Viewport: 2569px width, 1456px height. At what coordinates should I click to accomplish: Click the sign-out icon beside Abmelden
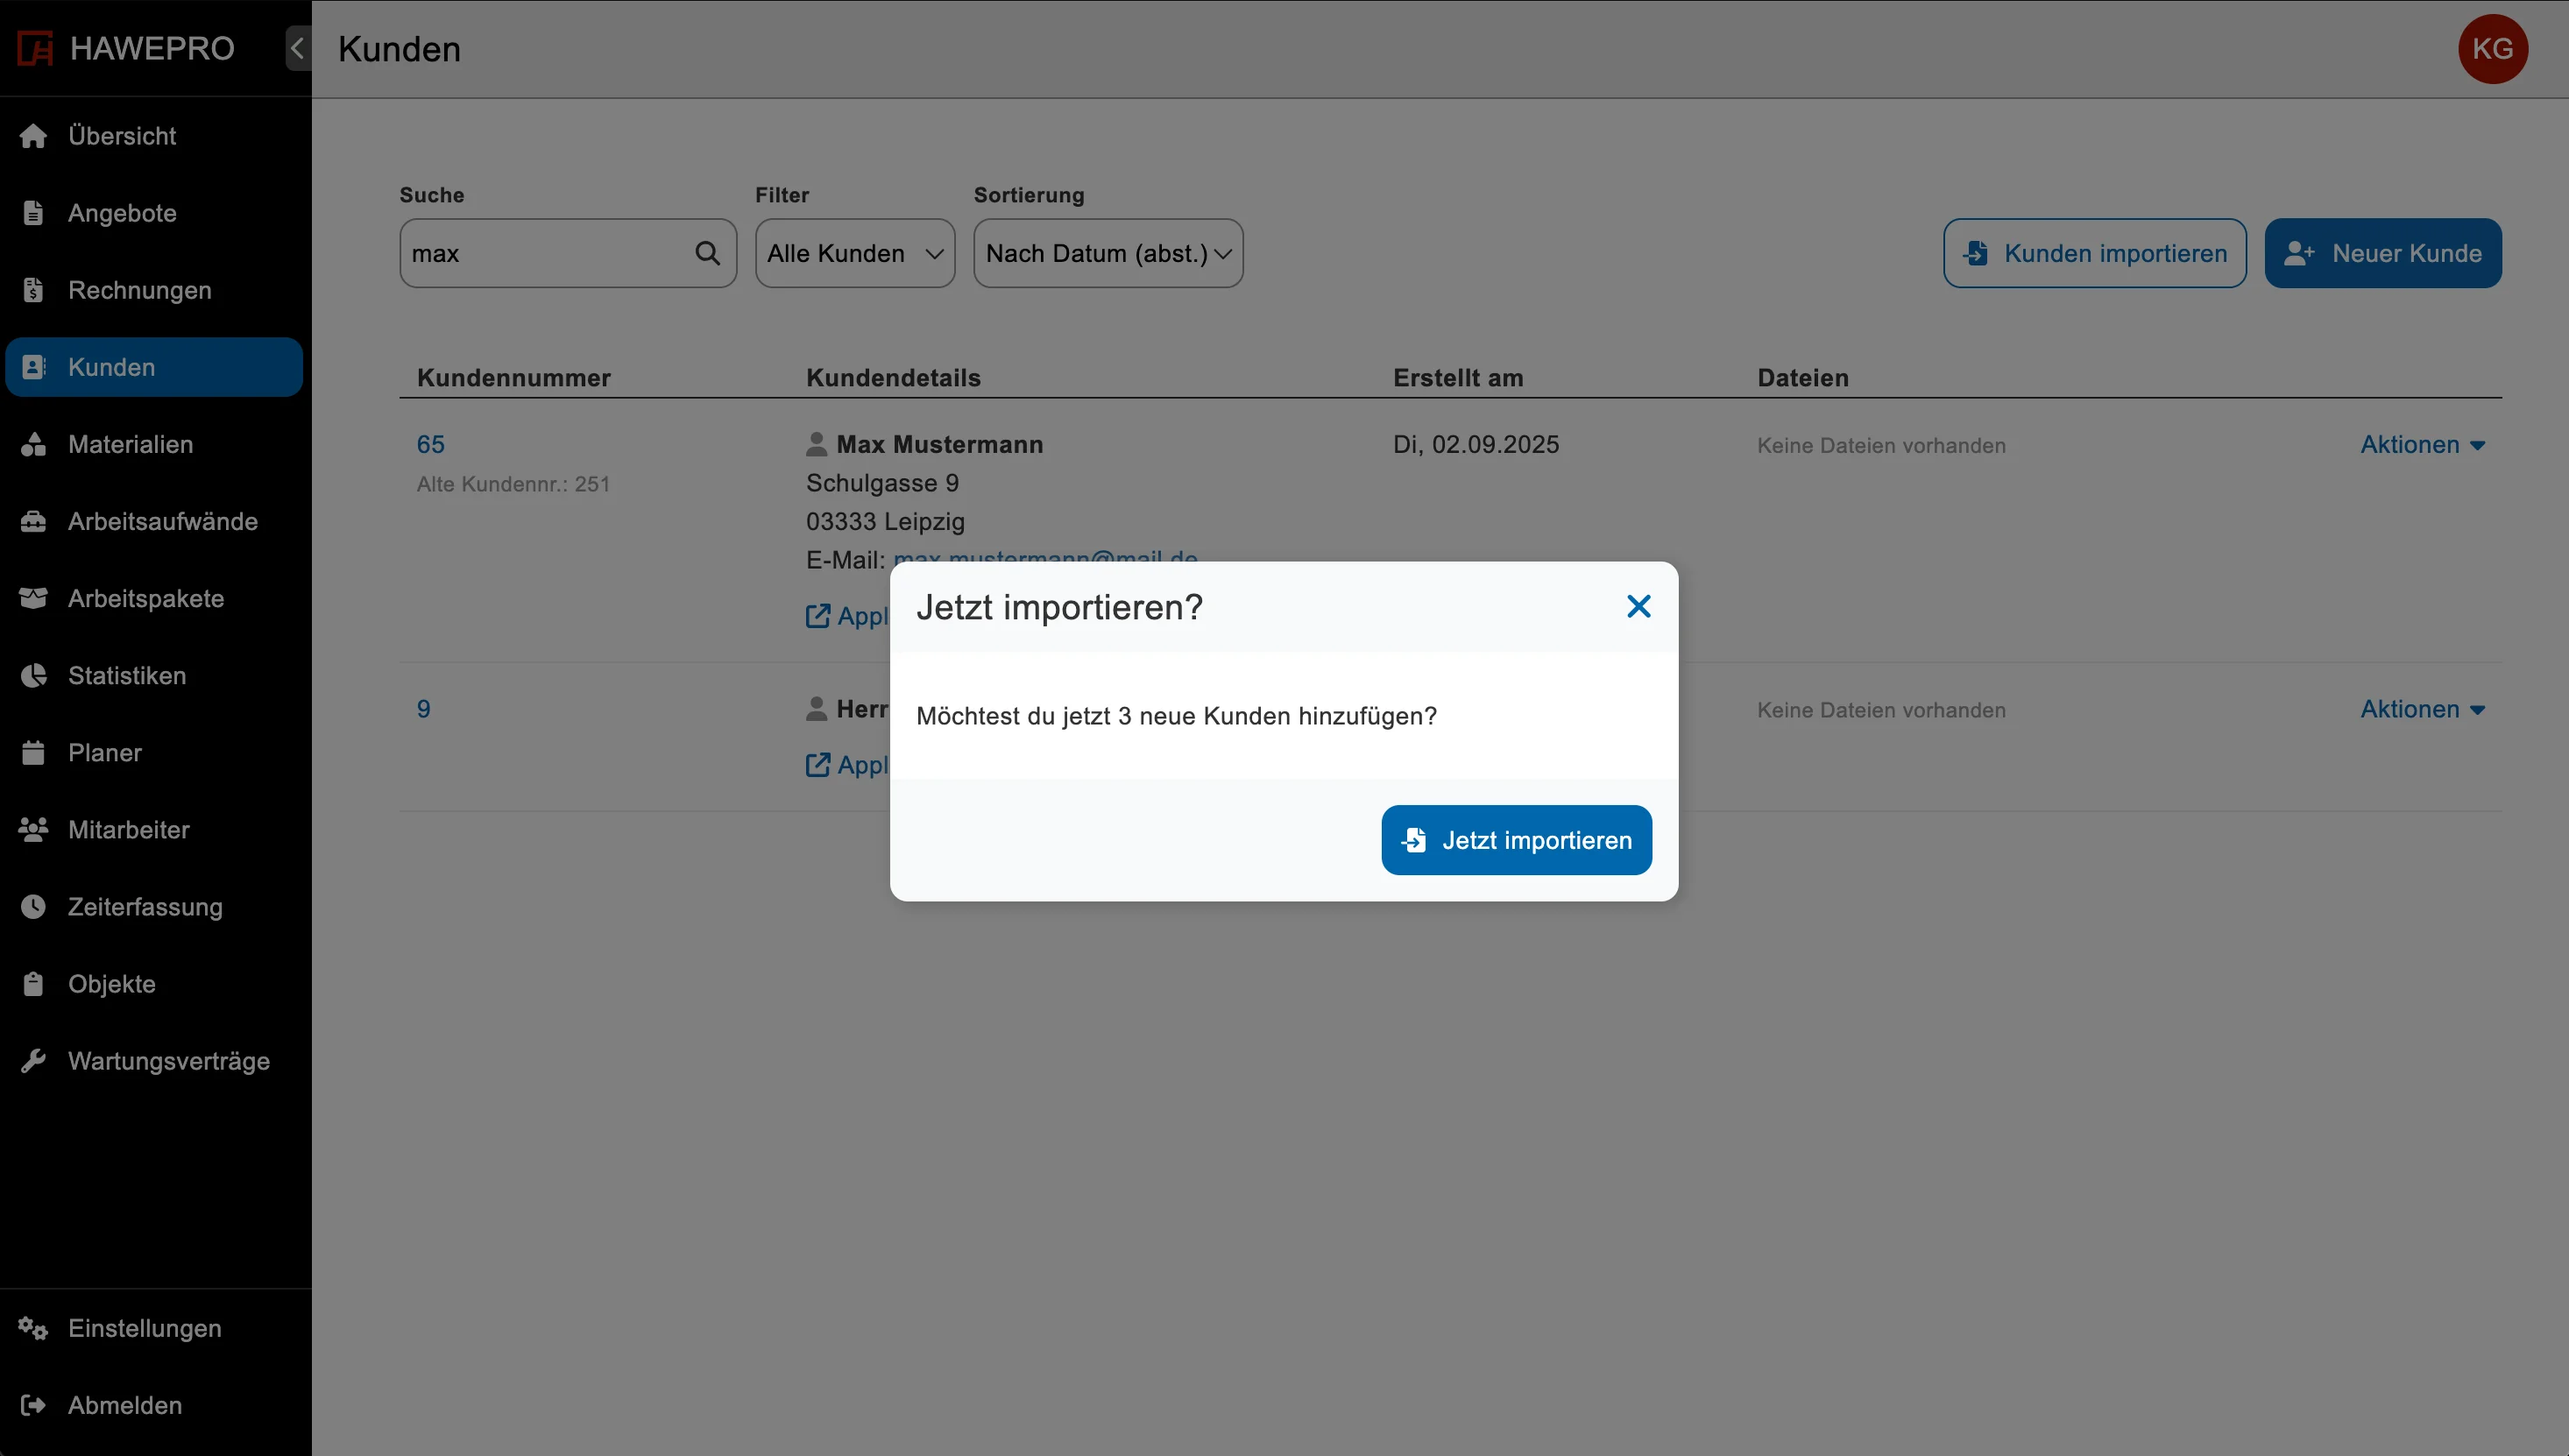point(33,1405)
